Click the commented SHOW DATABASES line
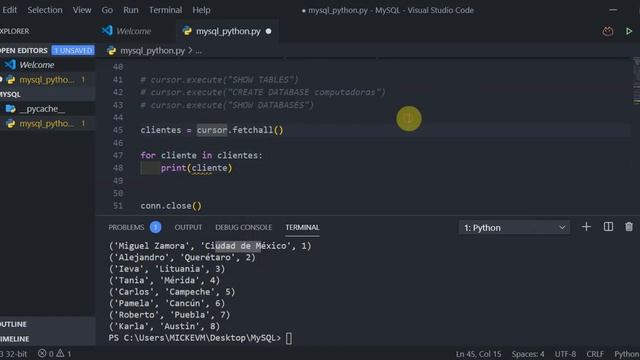The image size is (640, 360). 227,105
